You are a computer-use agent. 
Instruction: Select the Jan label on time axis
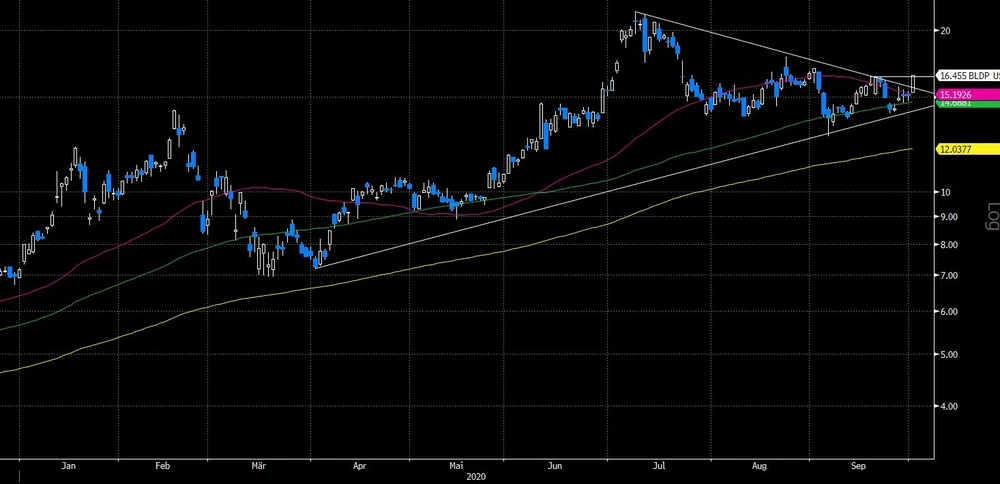coord(68,466)
